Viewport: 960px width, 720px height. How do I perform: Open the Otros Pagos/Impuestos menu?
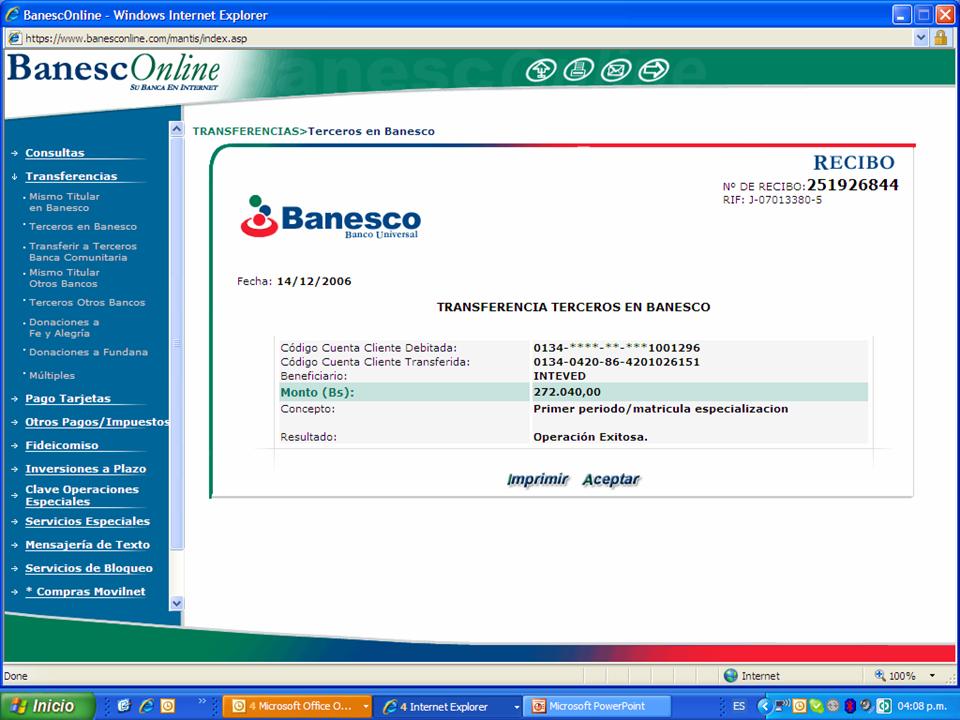click(x=97, y=422)
